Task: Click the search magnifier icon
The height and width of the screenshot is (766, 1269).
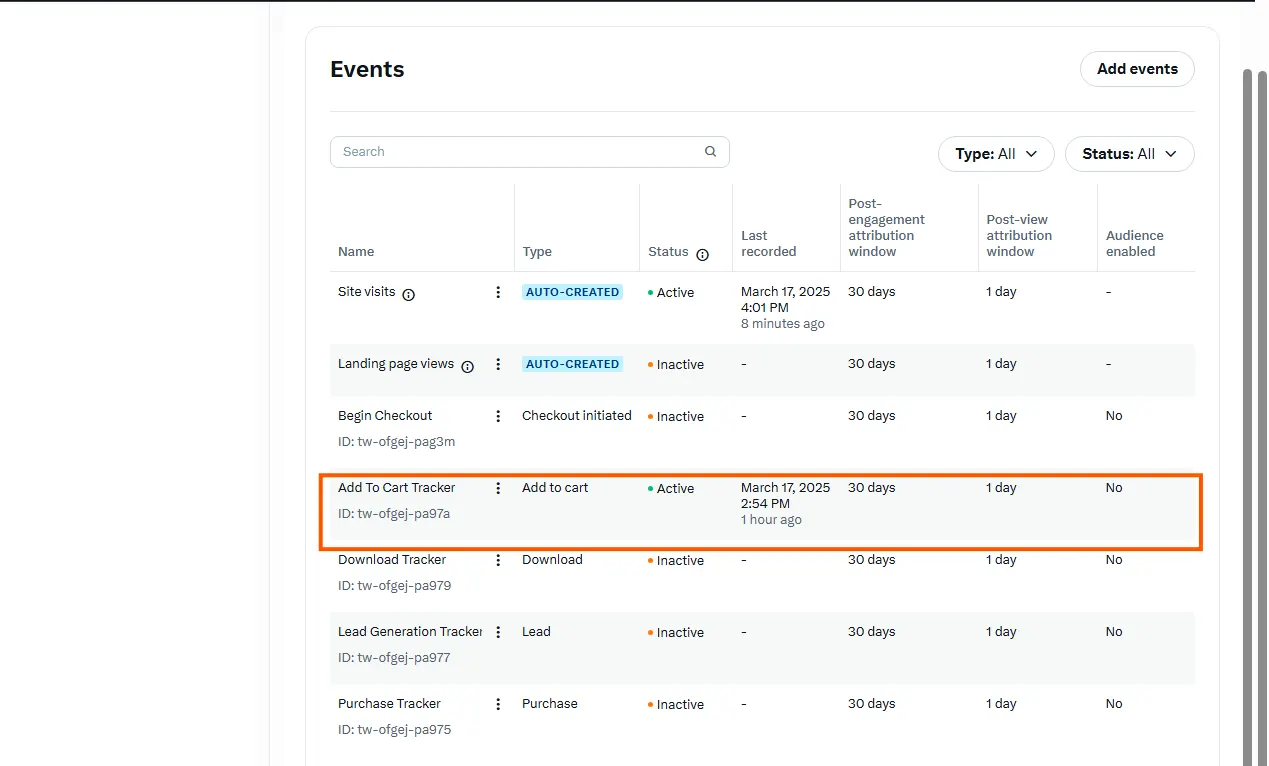Action: pos(710,152)
